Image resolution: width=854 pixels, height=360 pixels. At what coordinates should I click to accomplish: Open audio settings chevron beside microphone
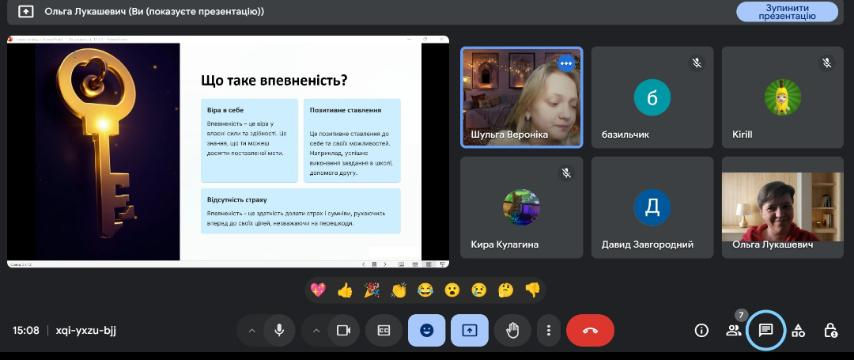pos(251,331)
